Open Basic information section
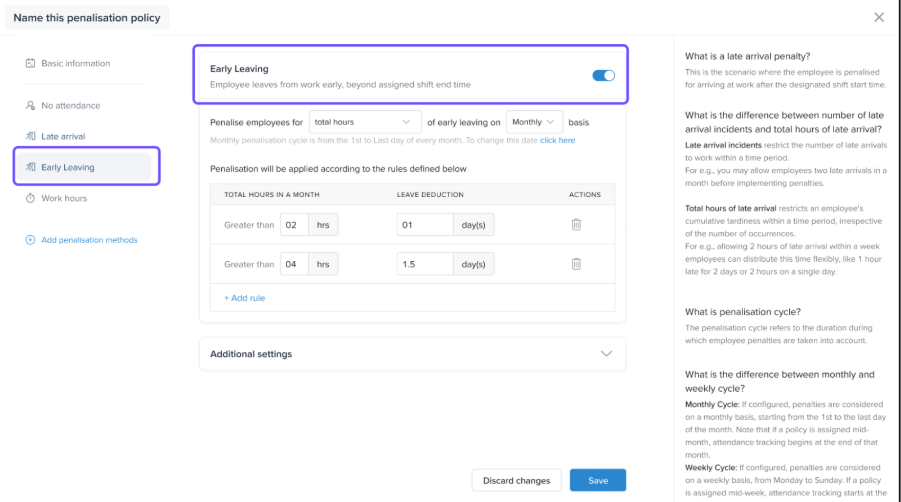The height and width of the screenshot is (502, 901). click(x=75, y=63)
